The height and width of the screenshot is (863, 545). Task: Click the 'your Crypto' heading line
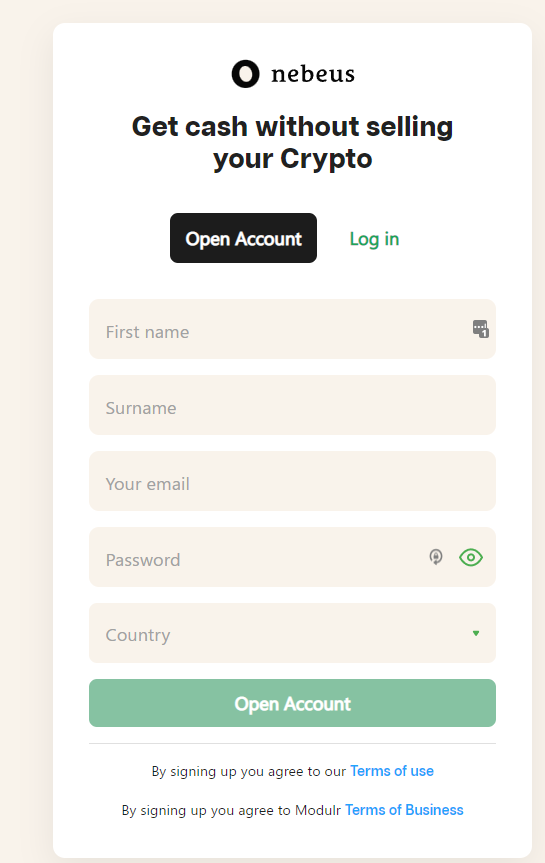(293, 160)
